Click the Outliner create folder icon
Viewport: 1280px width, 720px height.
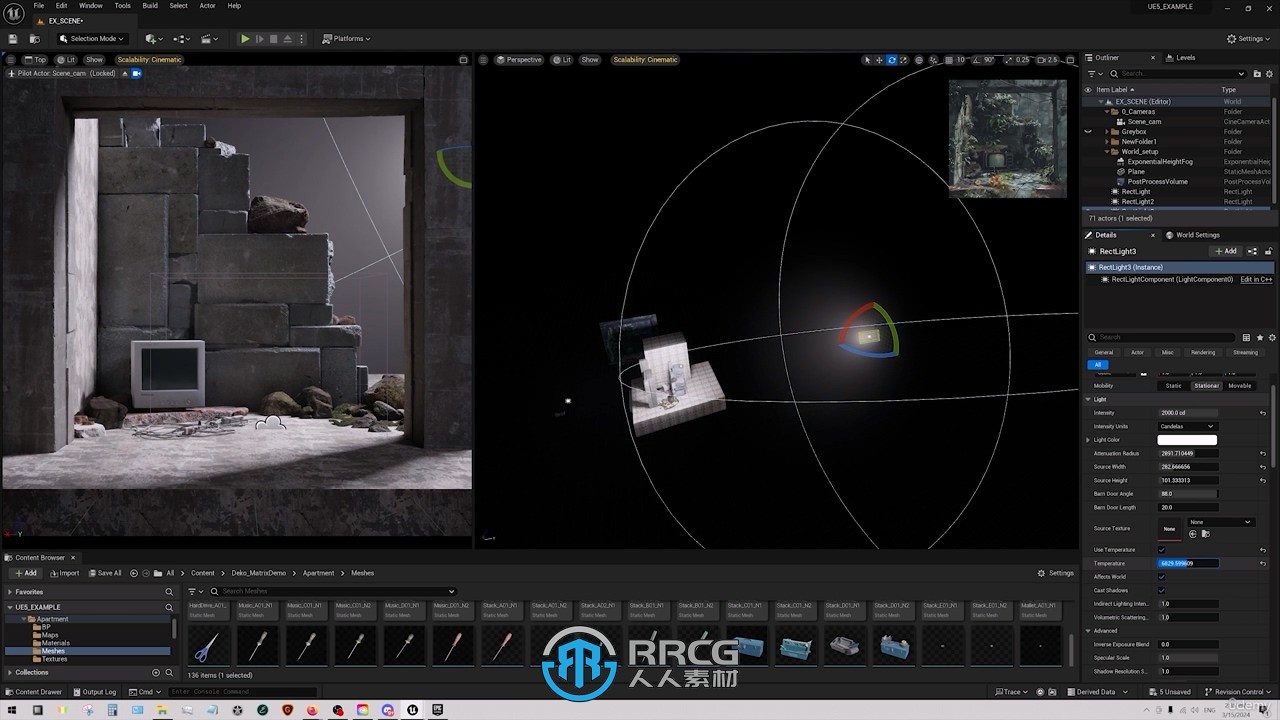coord(1257,73)
